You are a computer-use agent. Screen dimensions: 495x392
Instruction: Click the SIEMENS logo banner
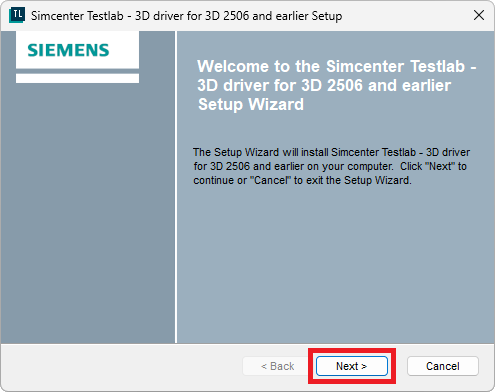[77, 50]
